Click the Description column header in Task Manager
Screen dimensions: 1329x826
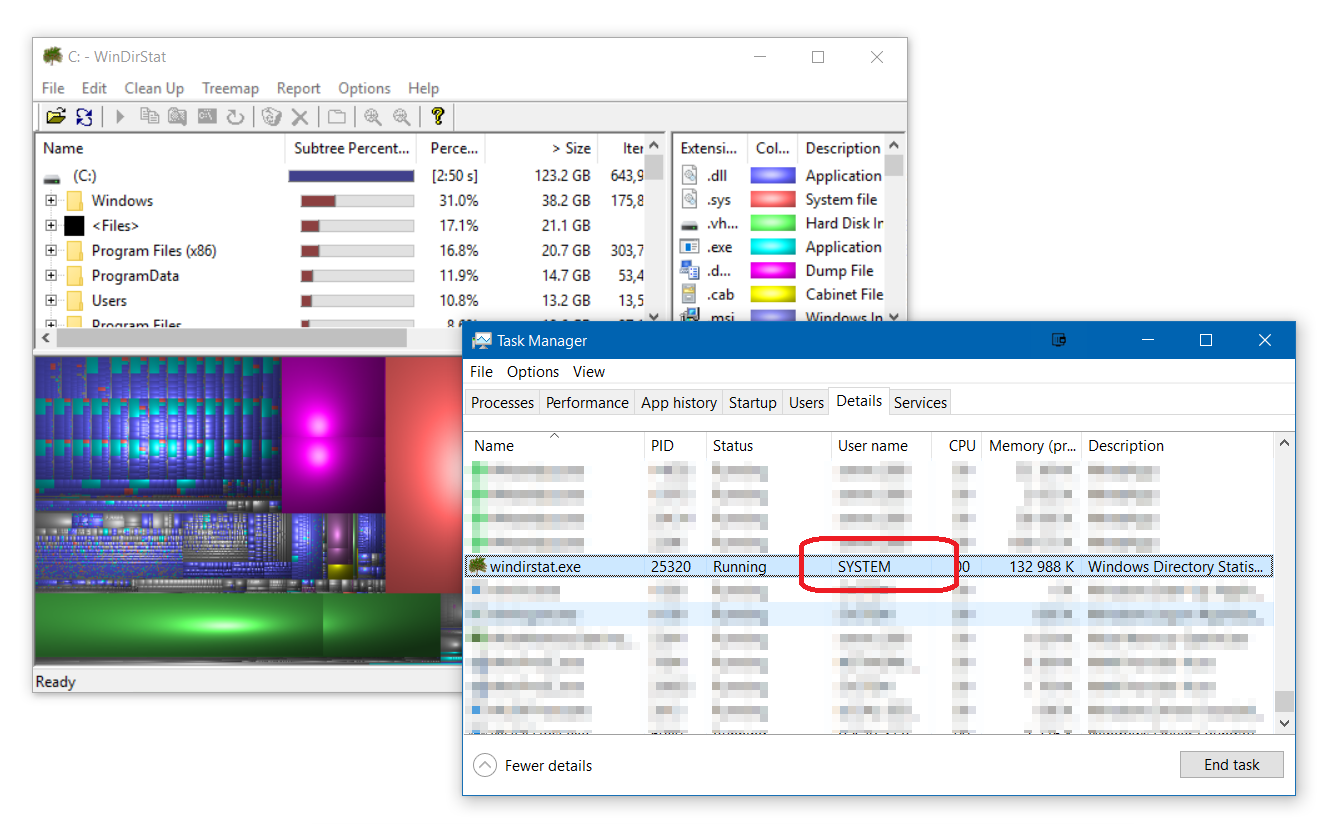point(1177,446)
